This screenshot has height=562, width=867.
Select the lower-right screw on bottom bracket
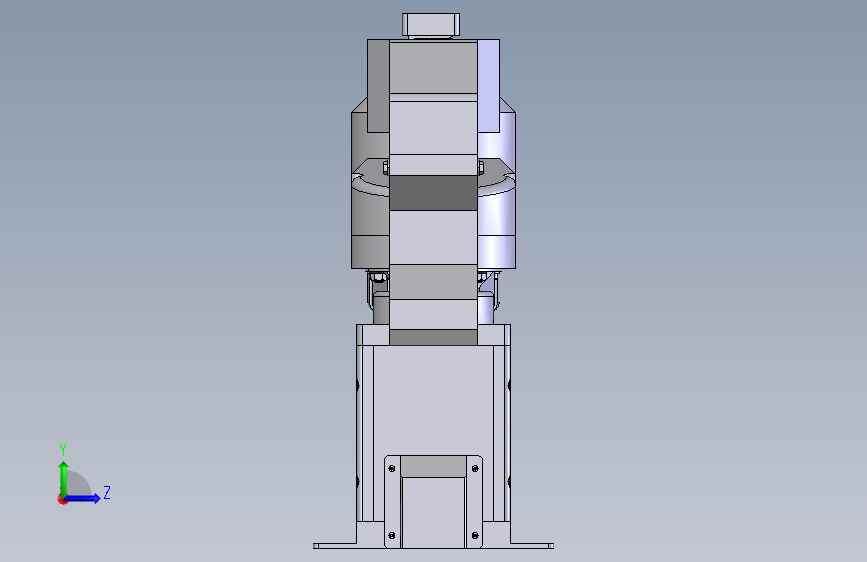[475, 535]
